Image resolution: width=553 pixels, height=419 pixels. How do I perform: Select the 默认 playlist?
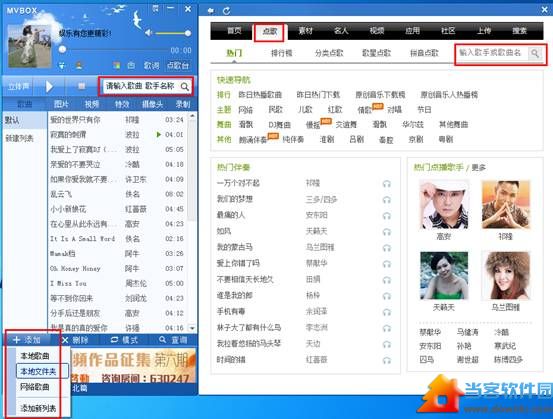(x=25, y=120)
